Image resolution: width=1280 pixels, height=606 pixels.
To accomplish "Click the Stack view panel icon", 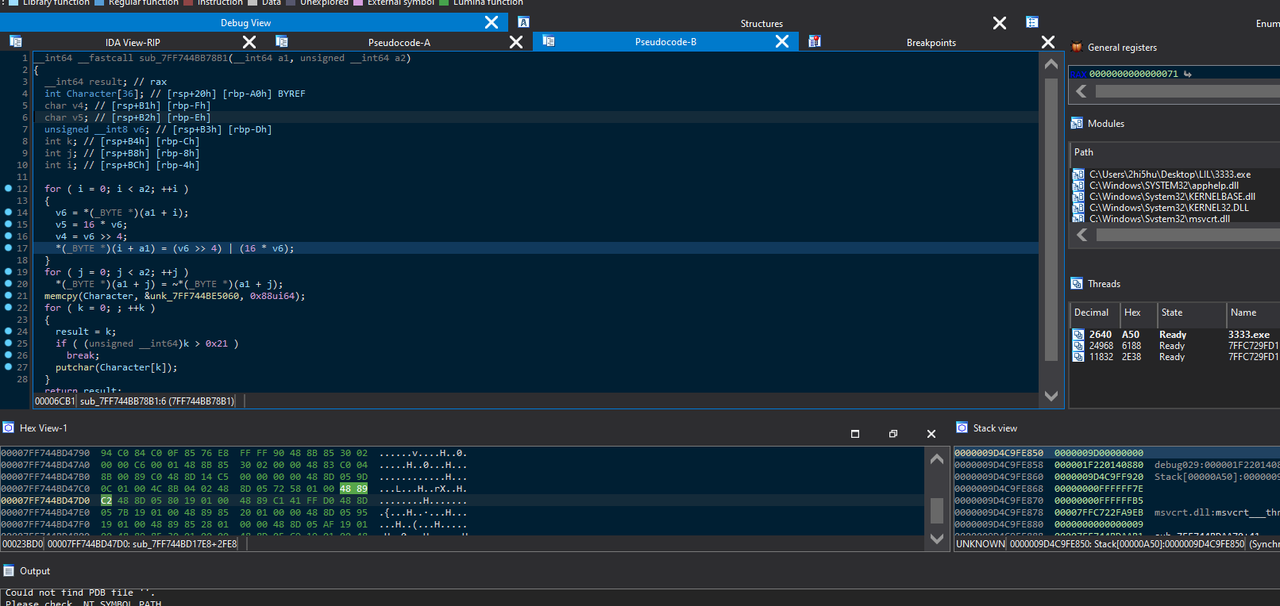I will pos(961,428).
